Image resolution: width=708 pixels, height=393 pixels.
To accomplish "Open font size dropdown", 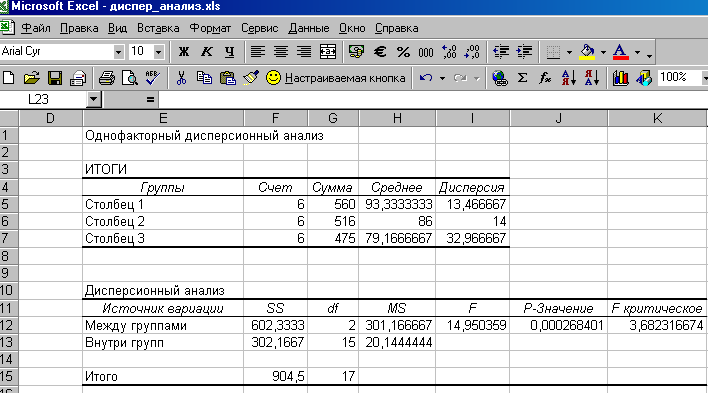I will pyautogui.click(x=158, y=52).
